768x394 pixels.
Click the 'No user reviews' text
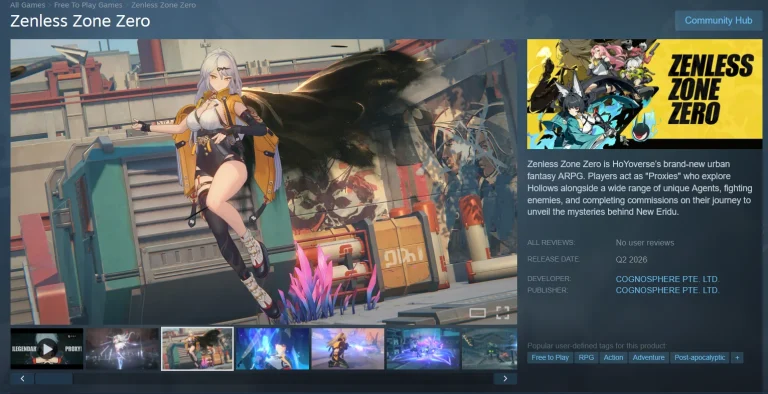point(645,243)
